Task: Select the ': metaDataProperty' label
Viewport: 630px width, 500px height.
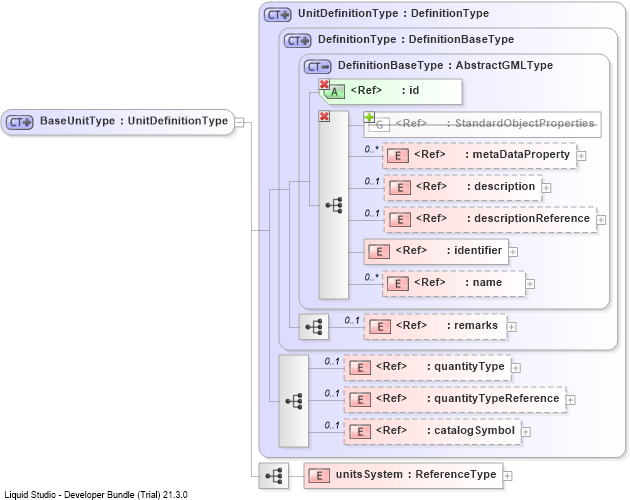Action: click(518, 154)
